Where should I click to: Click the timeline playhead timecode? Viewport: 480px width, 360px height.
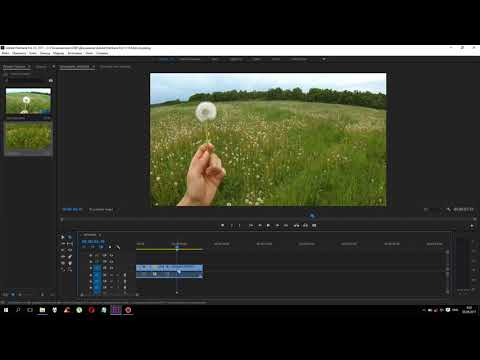(93, 241)
